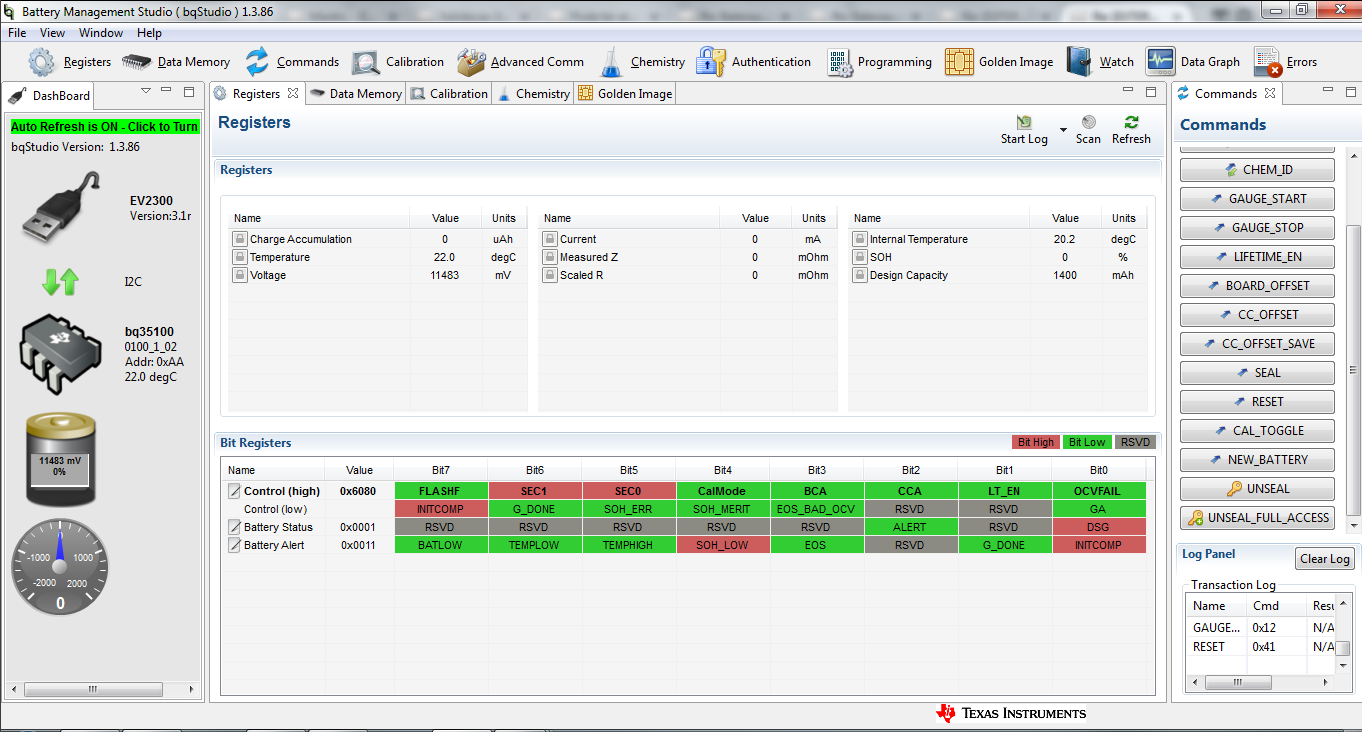Image resolution: width=1362 pixels, height=732 pixels.
Task: Send the GAUGE_START command
Action: click(x=1257, y=199)
